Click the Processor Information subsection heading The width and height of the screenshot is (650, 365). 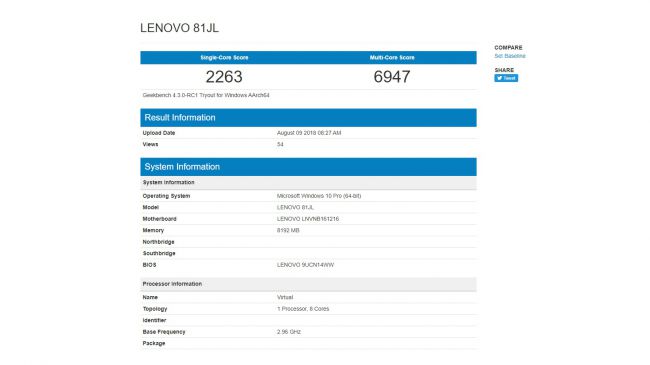pos(172,284)
